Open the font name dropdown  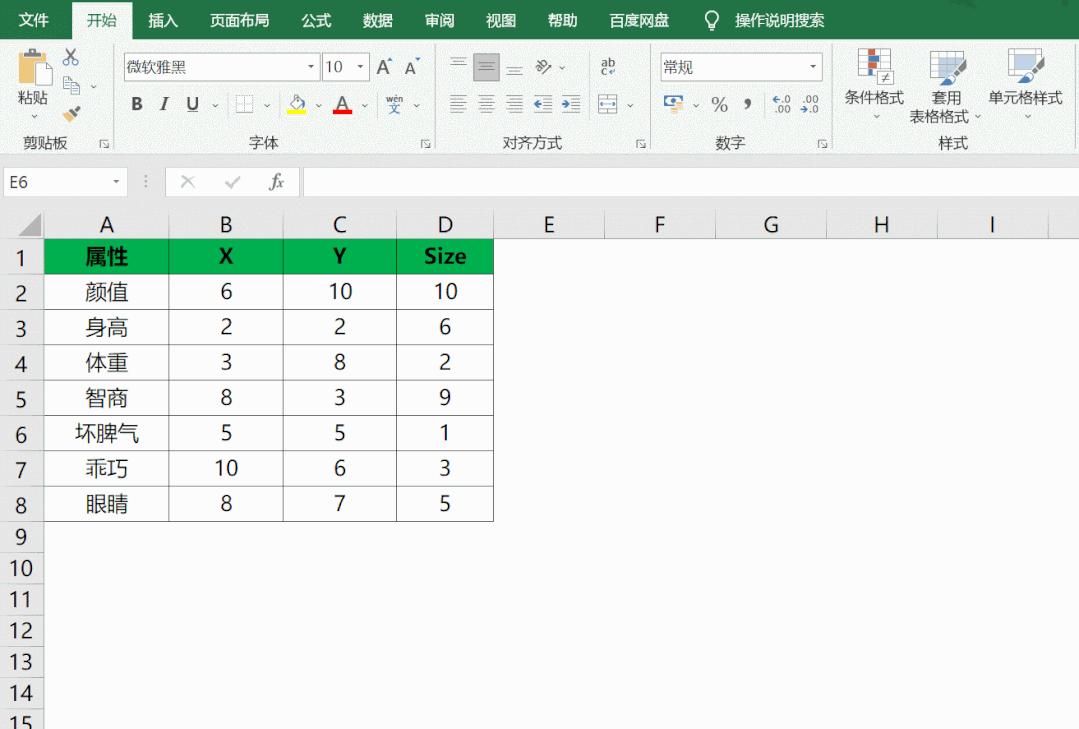click(310, 66)
